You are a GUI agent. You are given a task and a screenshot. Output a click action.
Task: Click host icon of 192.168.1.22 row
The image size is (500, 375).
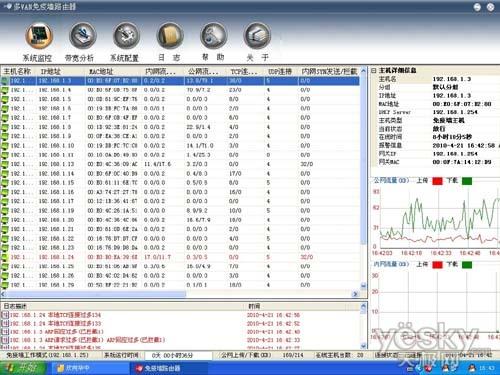(5, 239)
